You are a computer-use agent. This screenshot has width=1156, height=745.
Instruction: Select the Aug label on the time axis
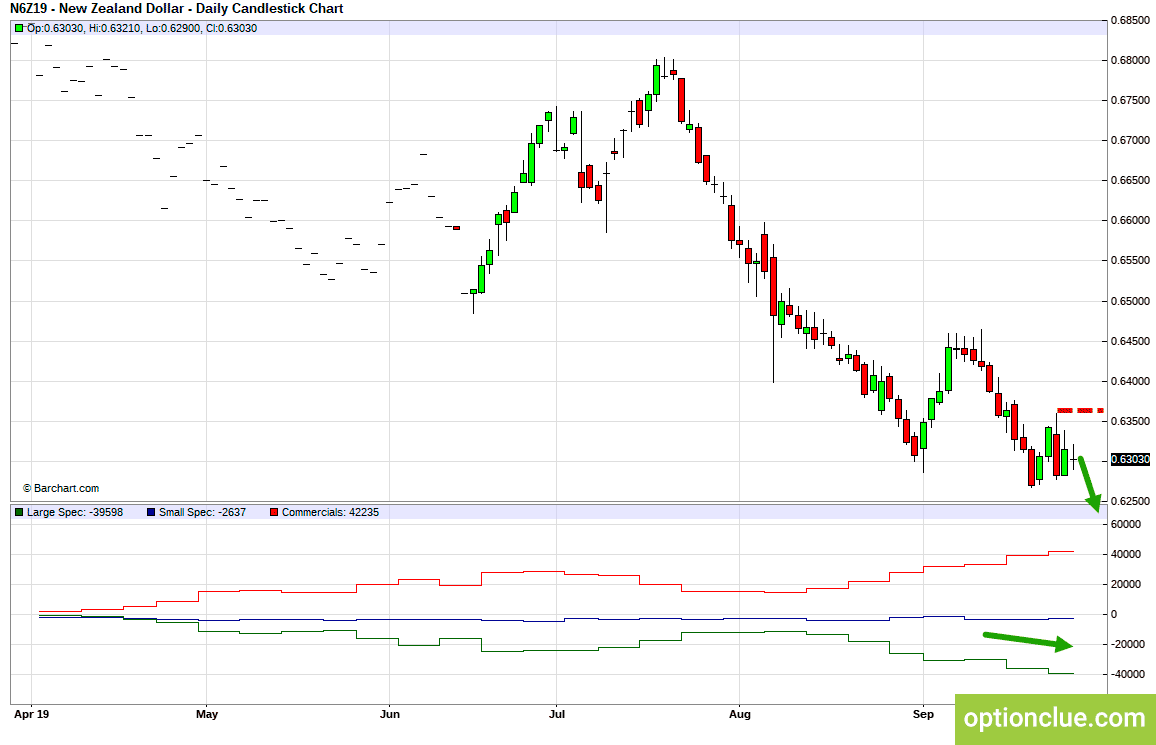pos(739,714)
